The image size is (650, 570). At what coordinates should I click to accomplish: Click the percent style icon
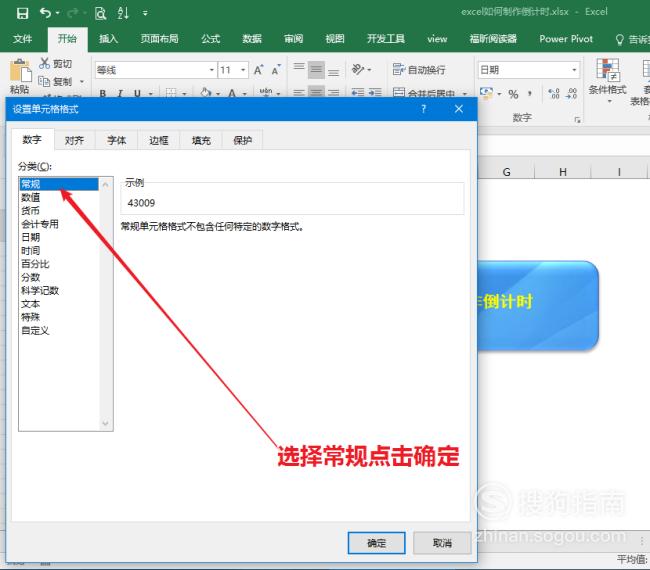513,94
